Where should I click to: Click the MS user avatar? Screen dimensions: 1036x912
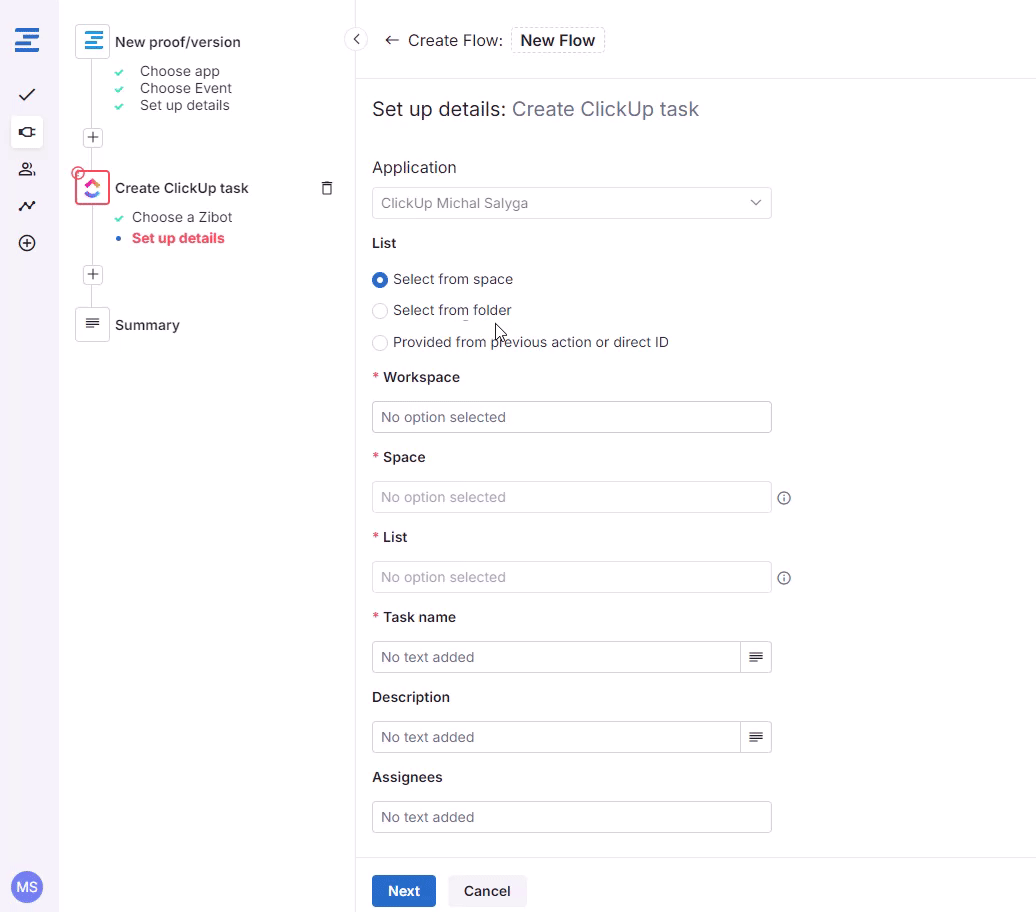pos(27,886)
